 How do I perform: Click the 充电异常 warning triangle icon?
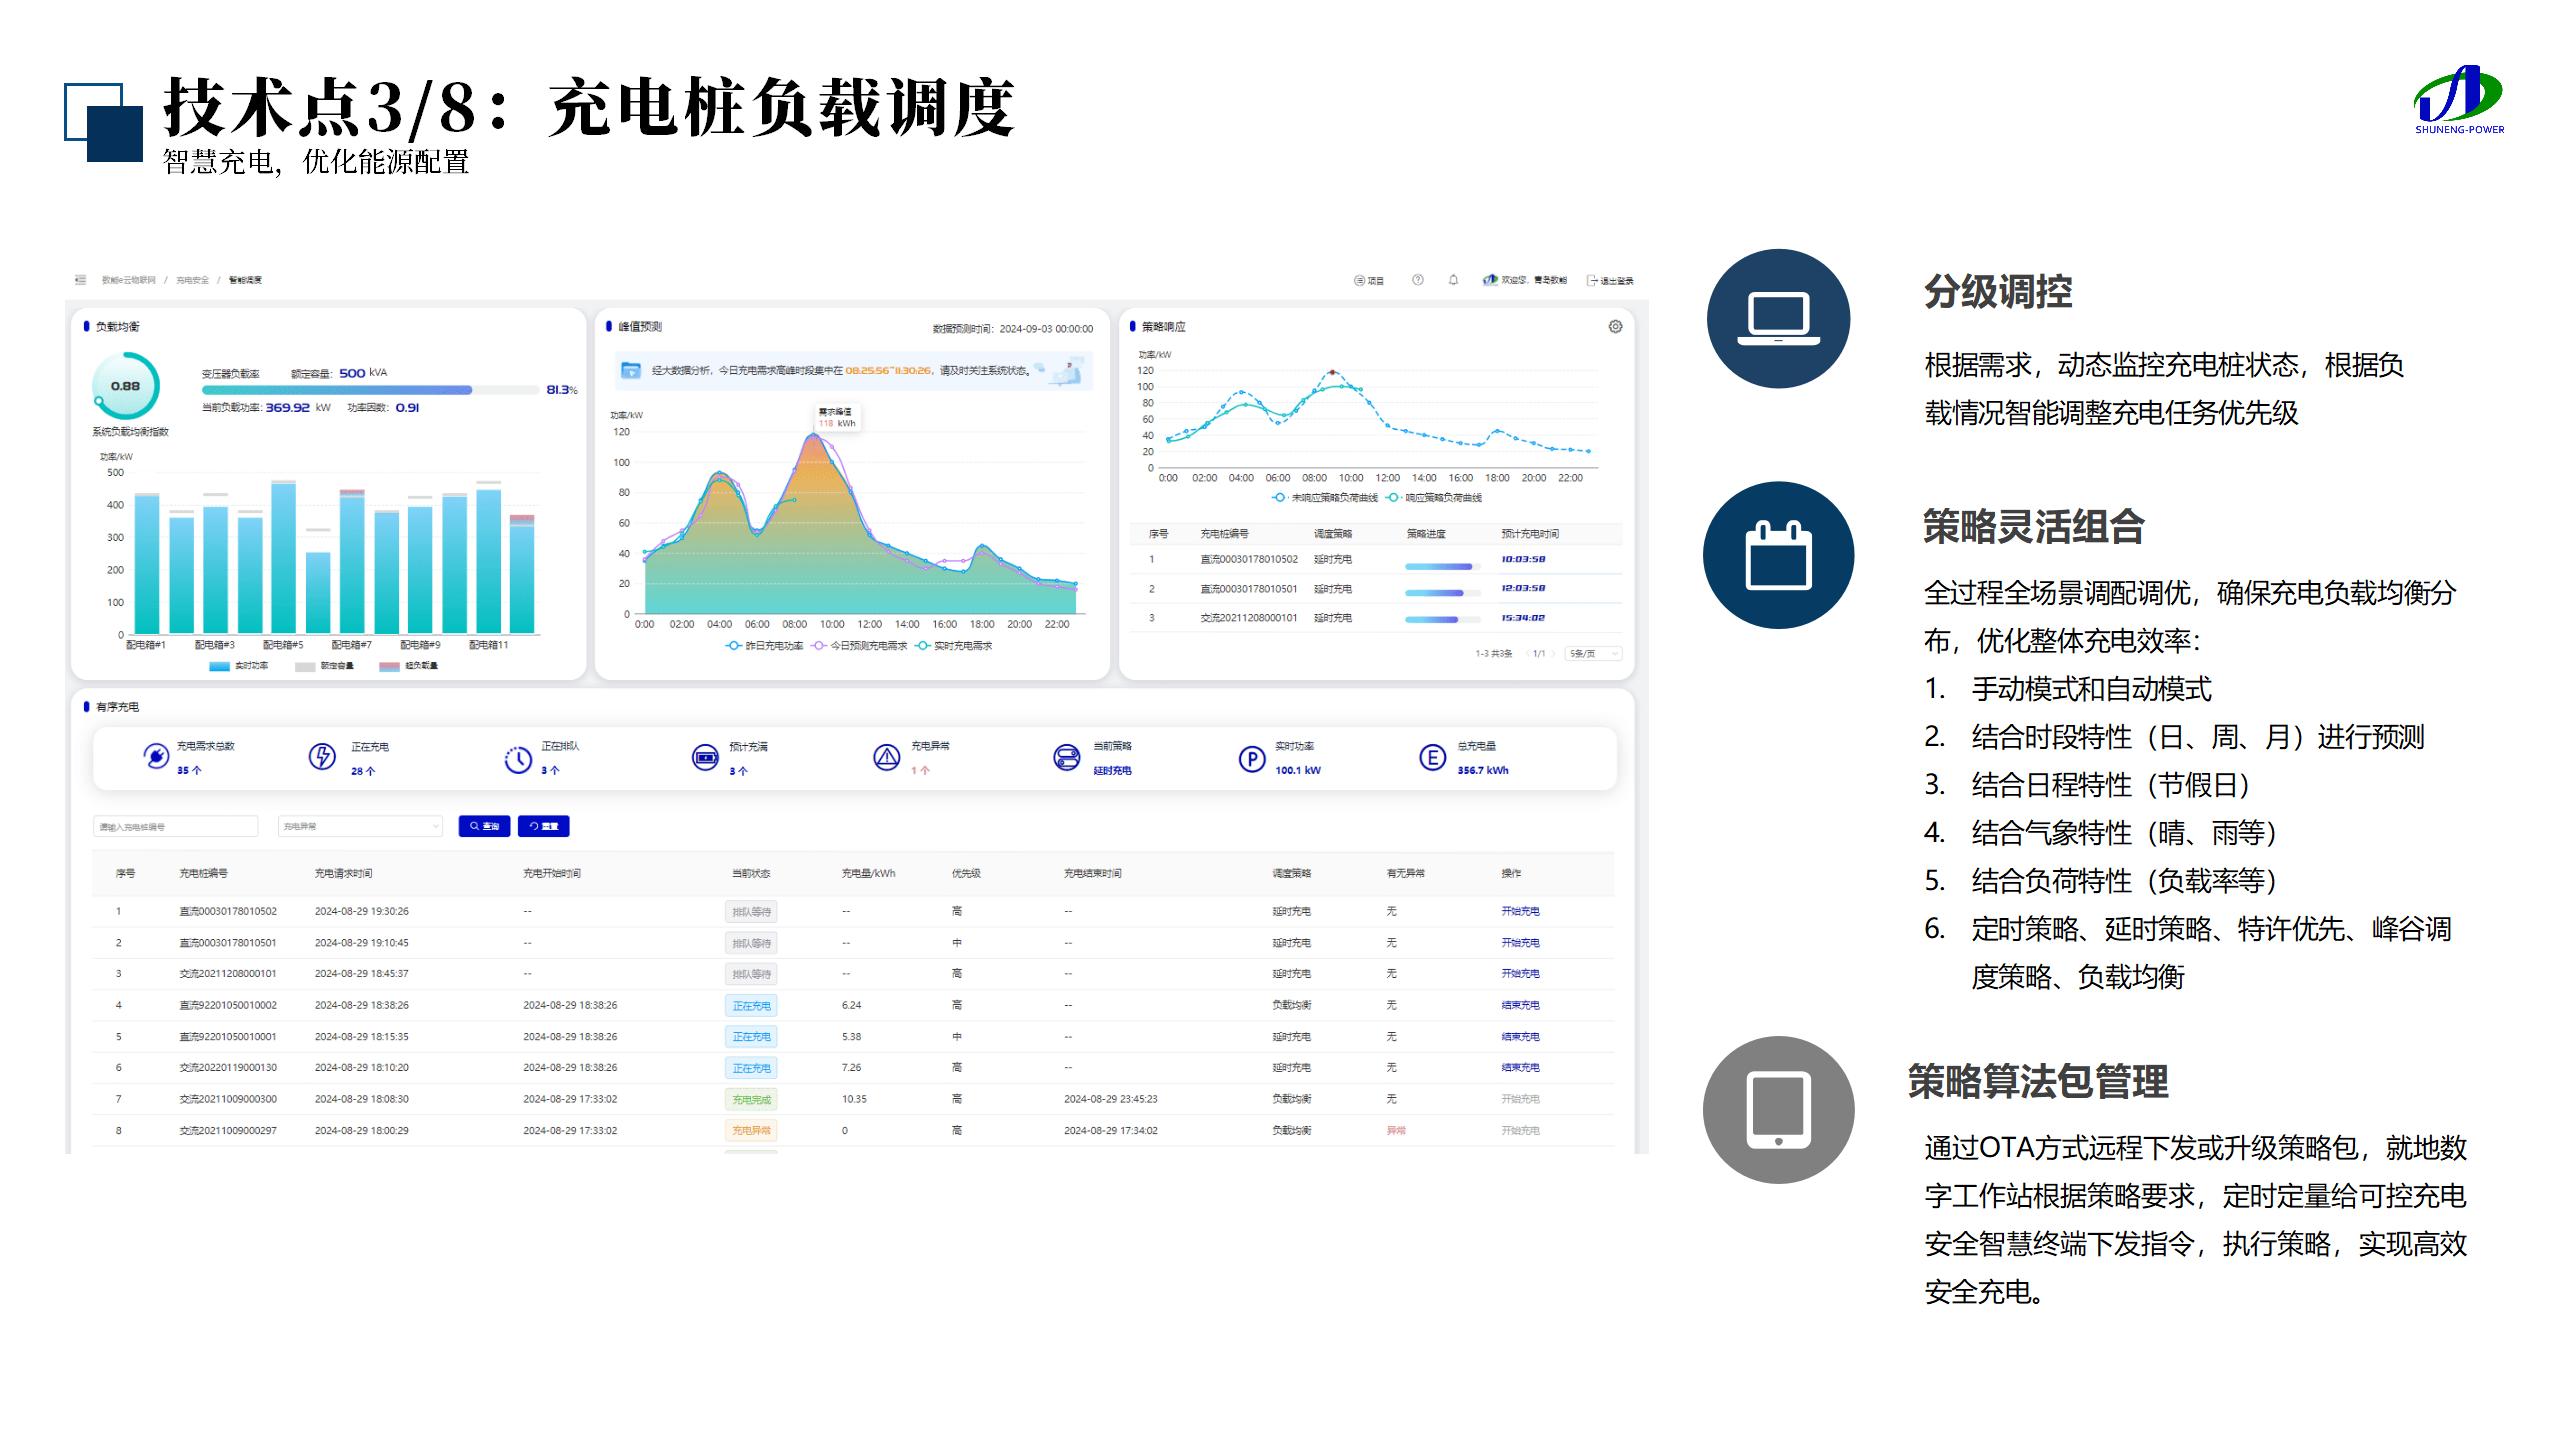click(887, 758)
